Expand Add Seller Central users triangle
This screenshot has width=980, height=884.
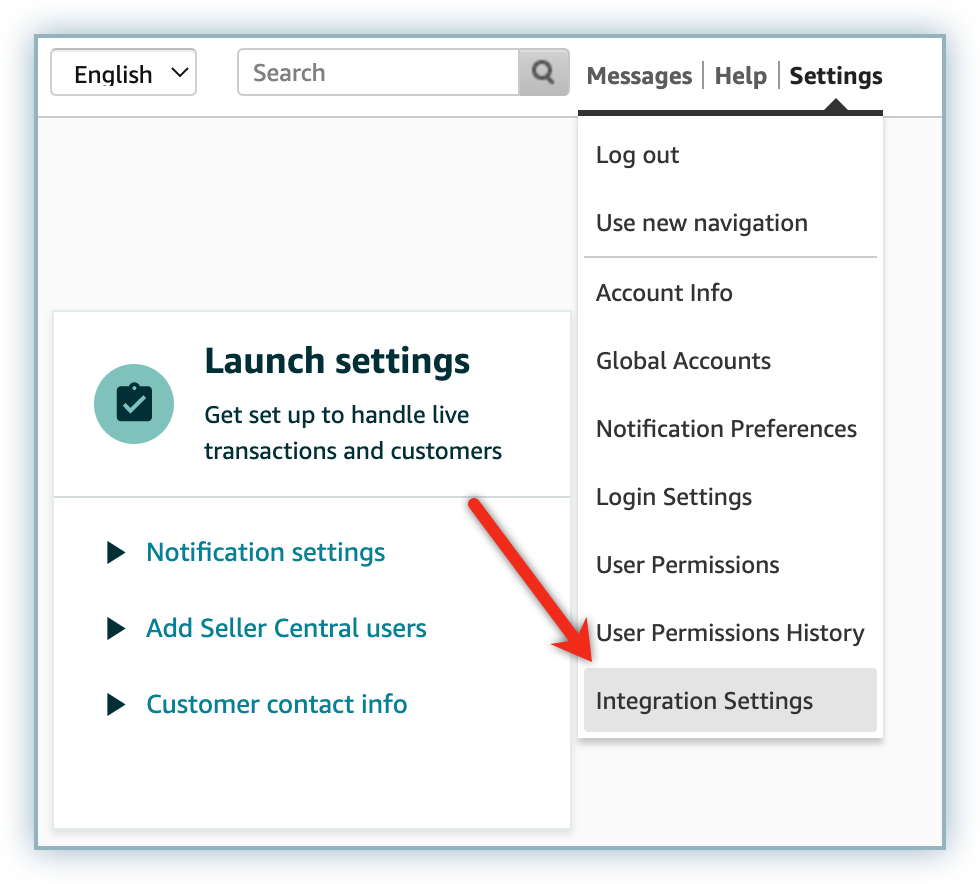pos(116,629)
